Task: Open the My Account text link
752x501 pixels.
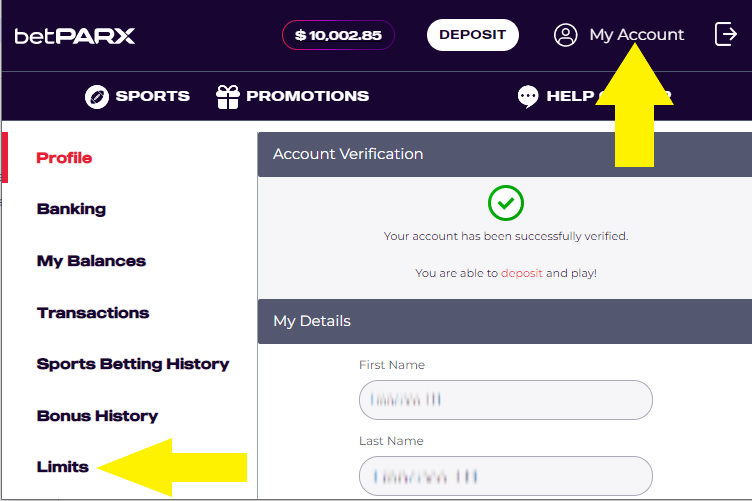Action: (x=636, y=35)
